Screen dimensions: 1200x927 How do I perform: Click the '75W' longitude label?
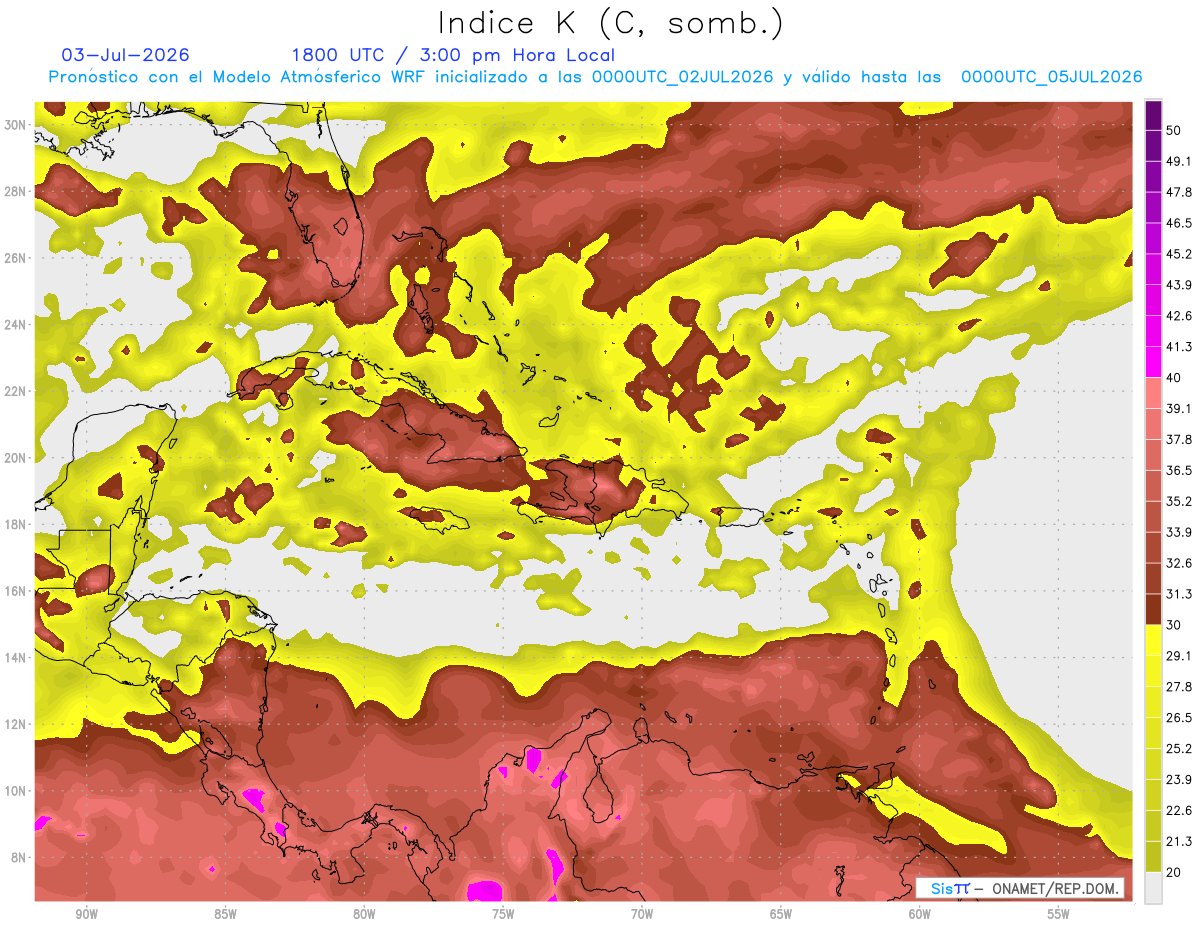pyautogui.click(x=503, y=915)
